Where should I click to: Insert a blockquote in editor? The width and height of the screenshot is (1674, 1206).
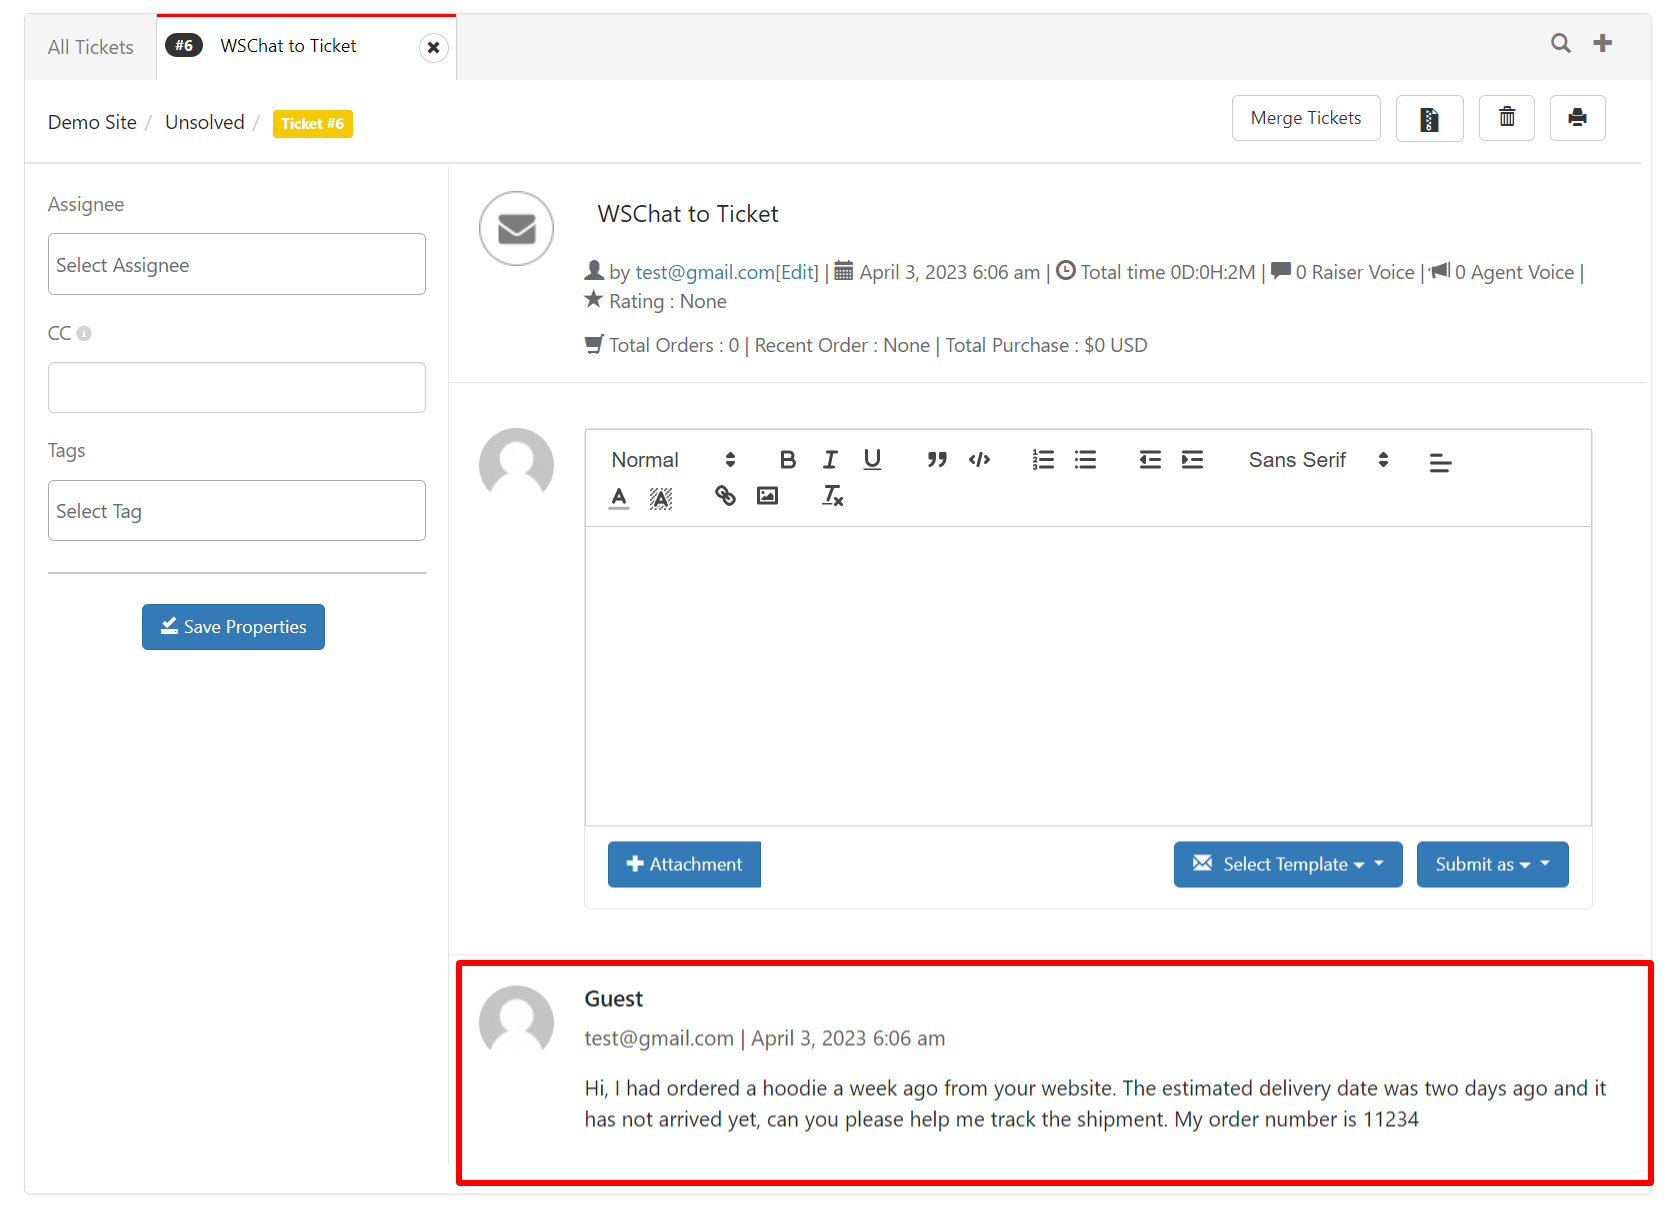click(x=937, y=460)
